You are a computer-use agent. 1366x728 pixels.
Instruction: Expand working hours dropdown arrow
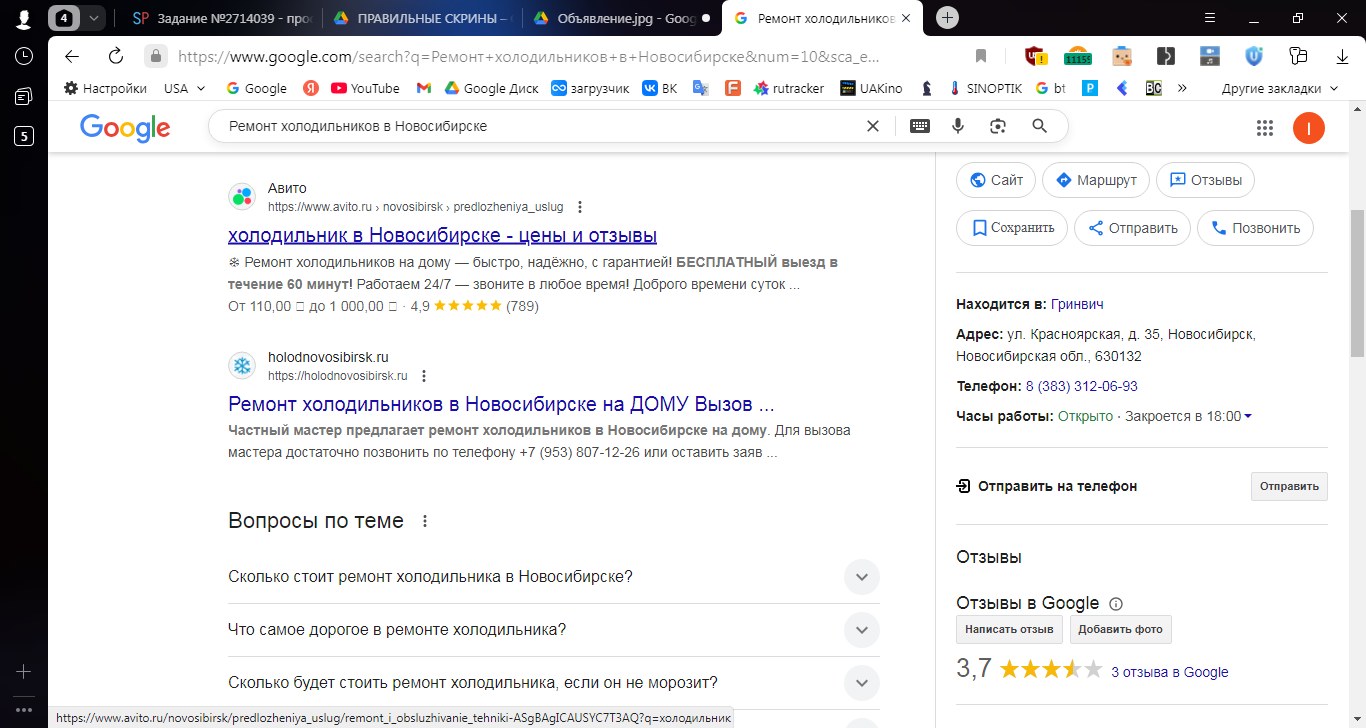coord(1247,416)
